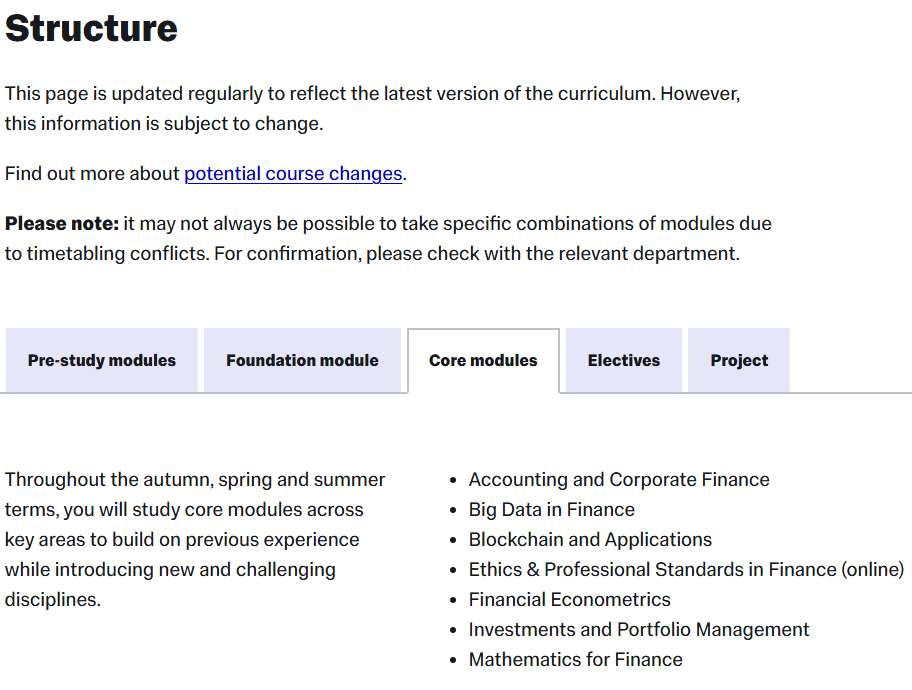Select the Core modules tab
The image size is (912, 690).
(483, 361)
